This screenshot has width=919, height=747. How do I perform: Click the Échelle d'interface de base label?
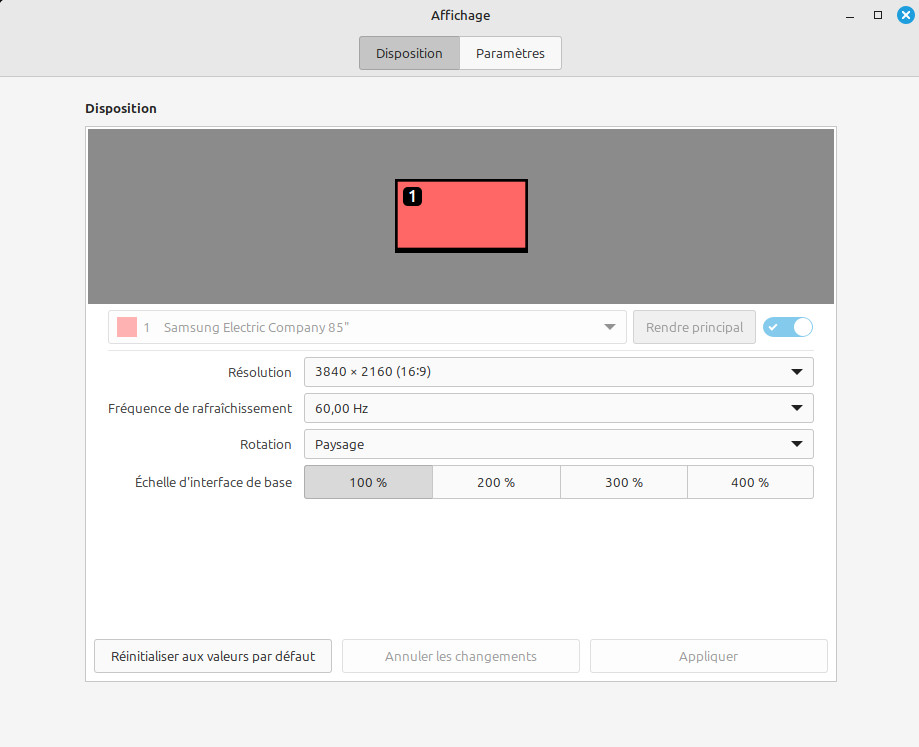click(x=213, y=483)
